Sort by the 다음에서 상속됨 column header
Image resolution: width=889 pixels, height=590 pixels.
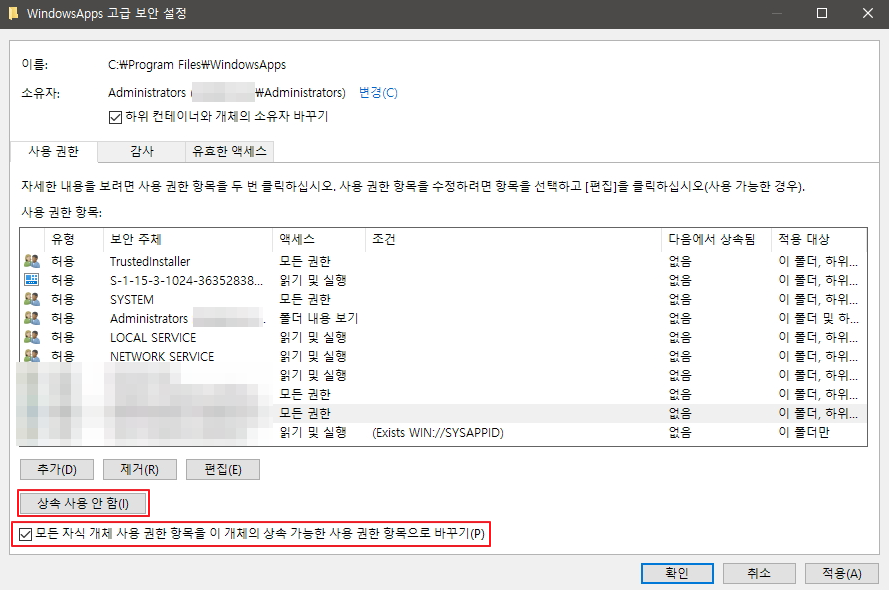click(716, 239)
